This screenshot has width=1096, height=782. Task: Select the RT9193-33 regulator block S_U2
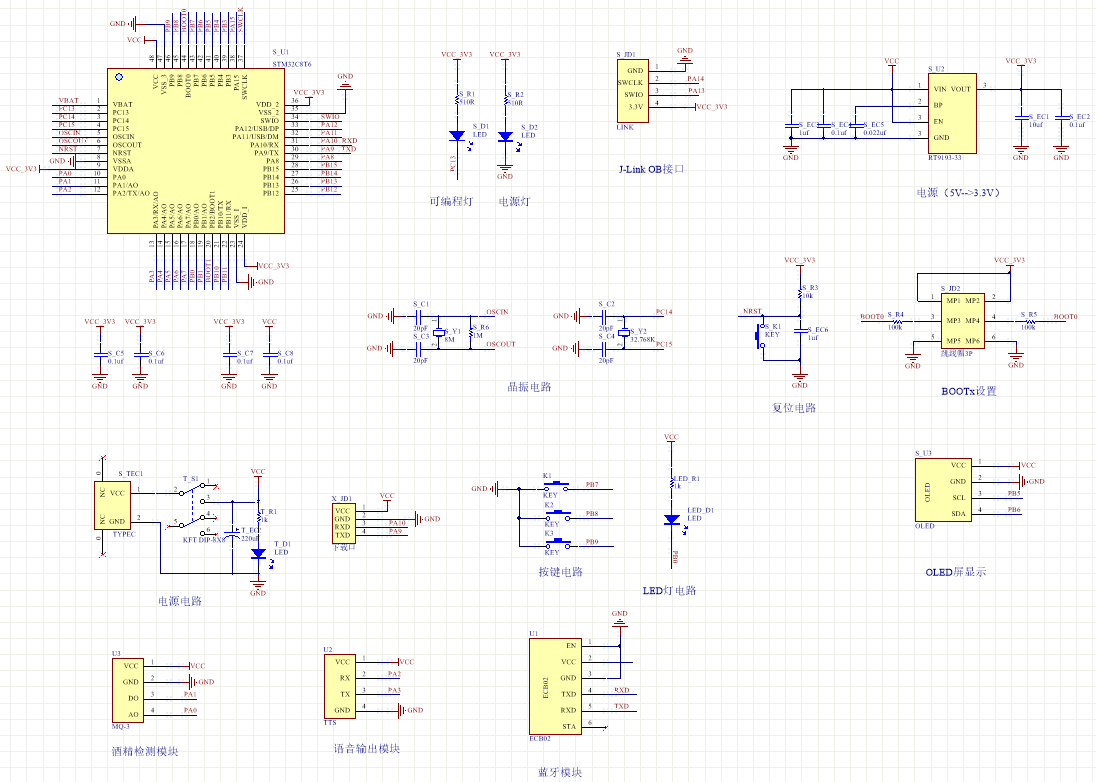click(x=952, y=113)
